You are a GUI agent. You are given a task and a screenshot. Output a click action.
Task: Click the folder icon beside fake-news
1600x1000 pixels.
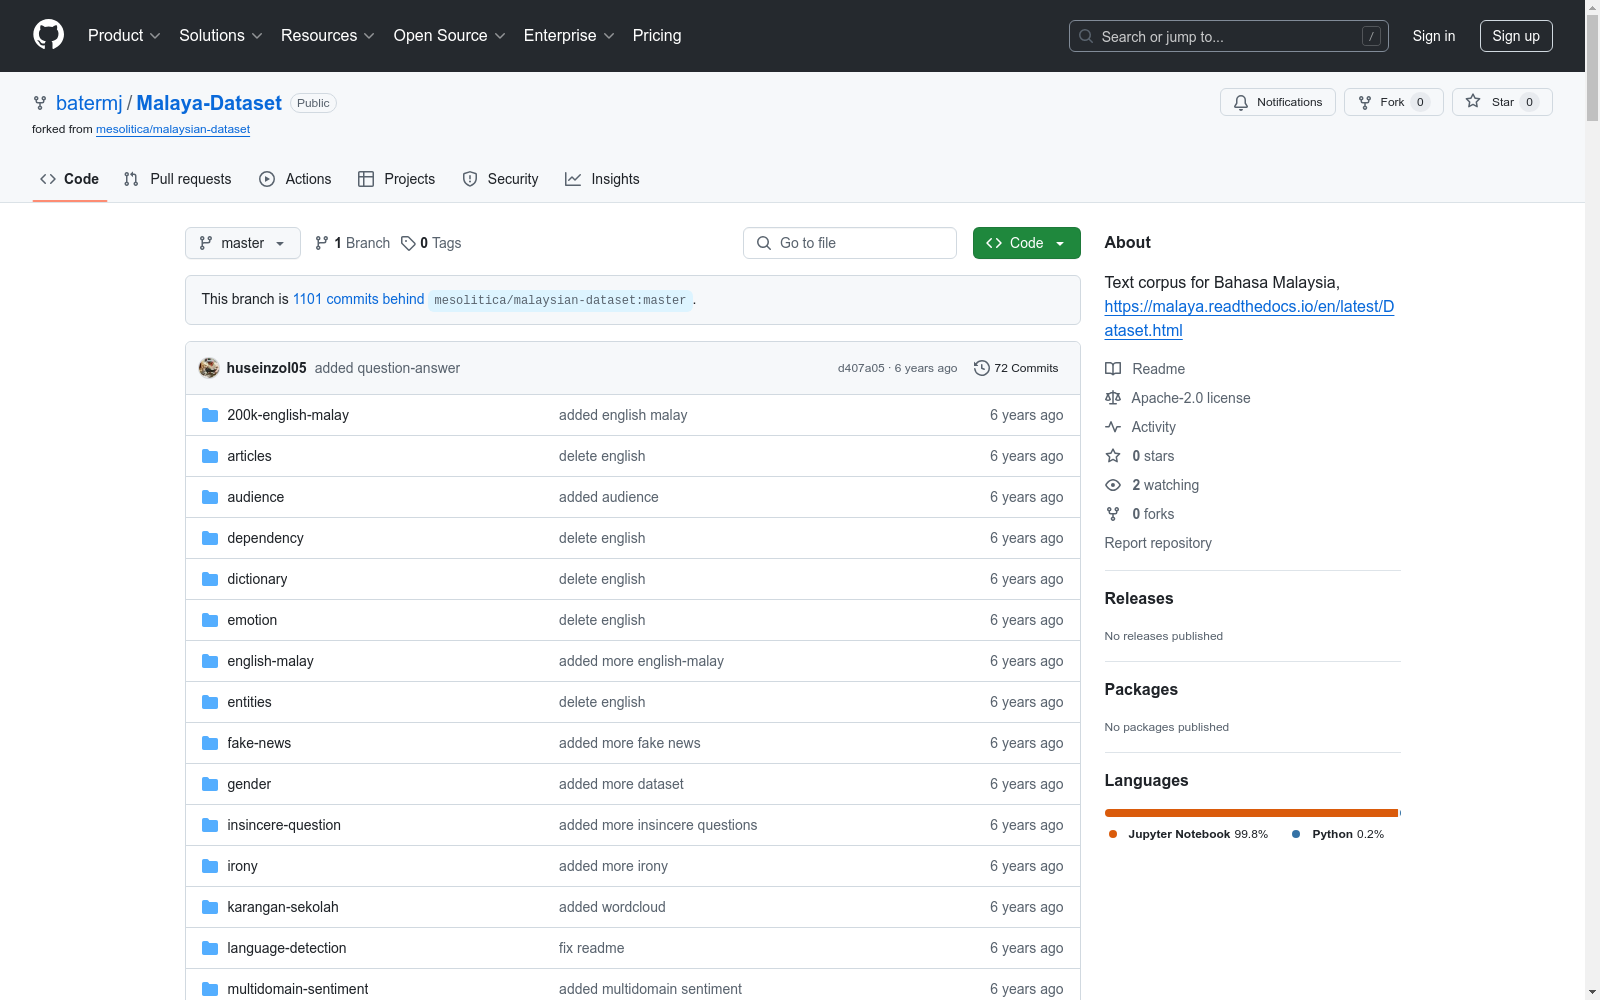tap(210, 743)
